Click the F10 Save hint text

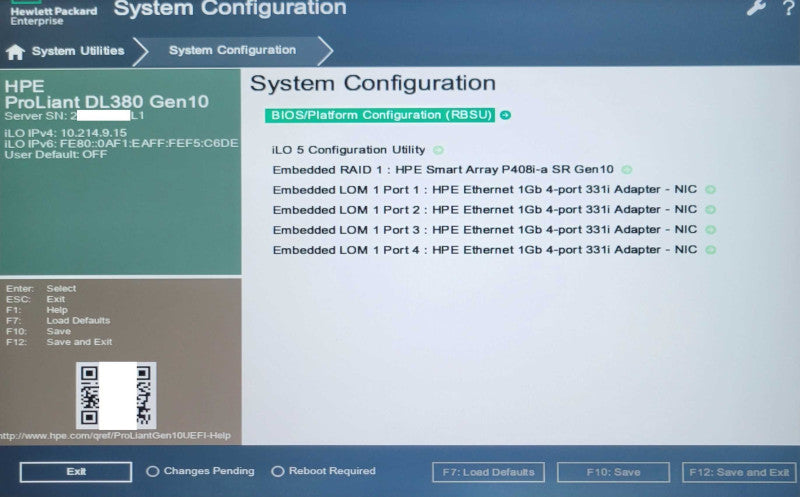pyautogui.click(x=39, y=331)
